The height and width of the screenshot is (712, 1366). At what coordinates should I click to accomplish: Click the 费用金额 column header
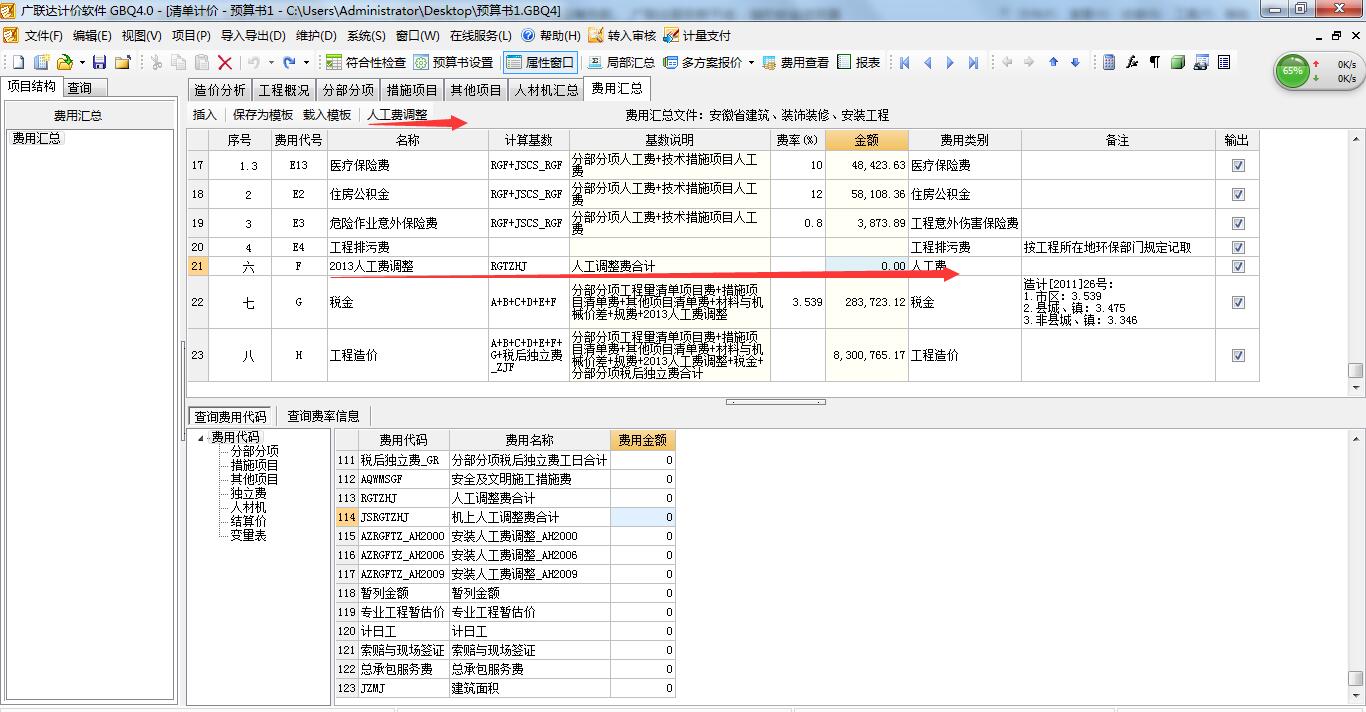[x=643, y=440]
